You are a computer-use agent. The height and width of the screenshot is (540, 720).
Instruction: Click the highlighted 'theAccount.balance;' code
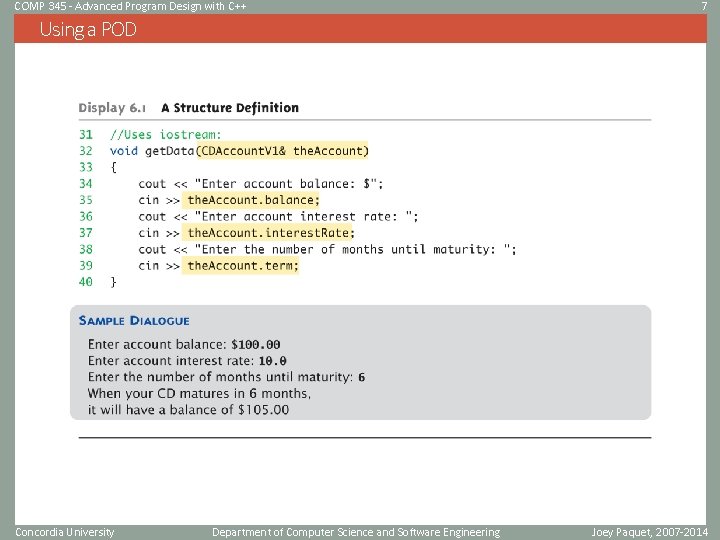[251, 200]
